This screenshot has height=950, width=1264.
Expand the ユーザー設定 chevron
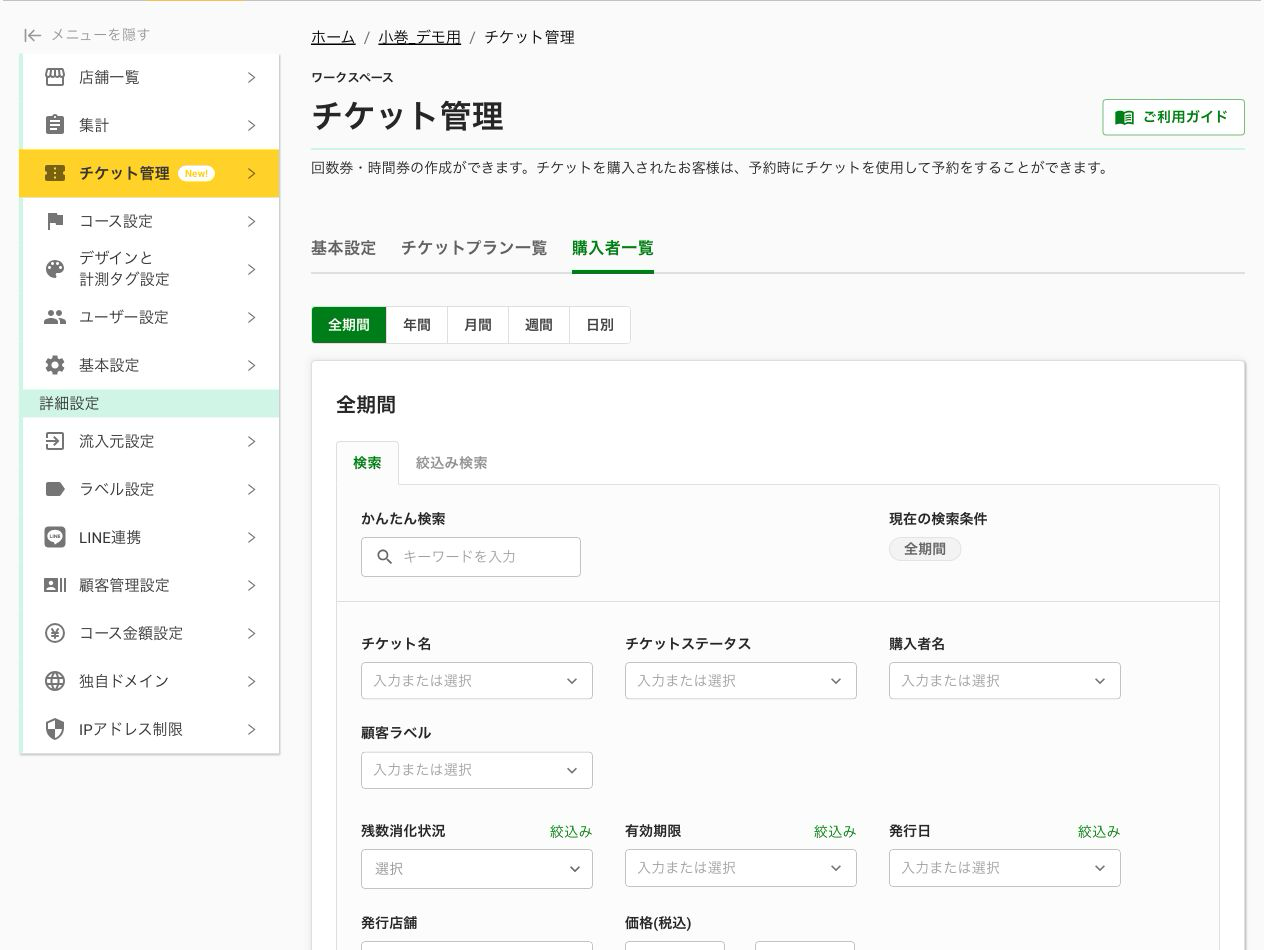[251, 317]
